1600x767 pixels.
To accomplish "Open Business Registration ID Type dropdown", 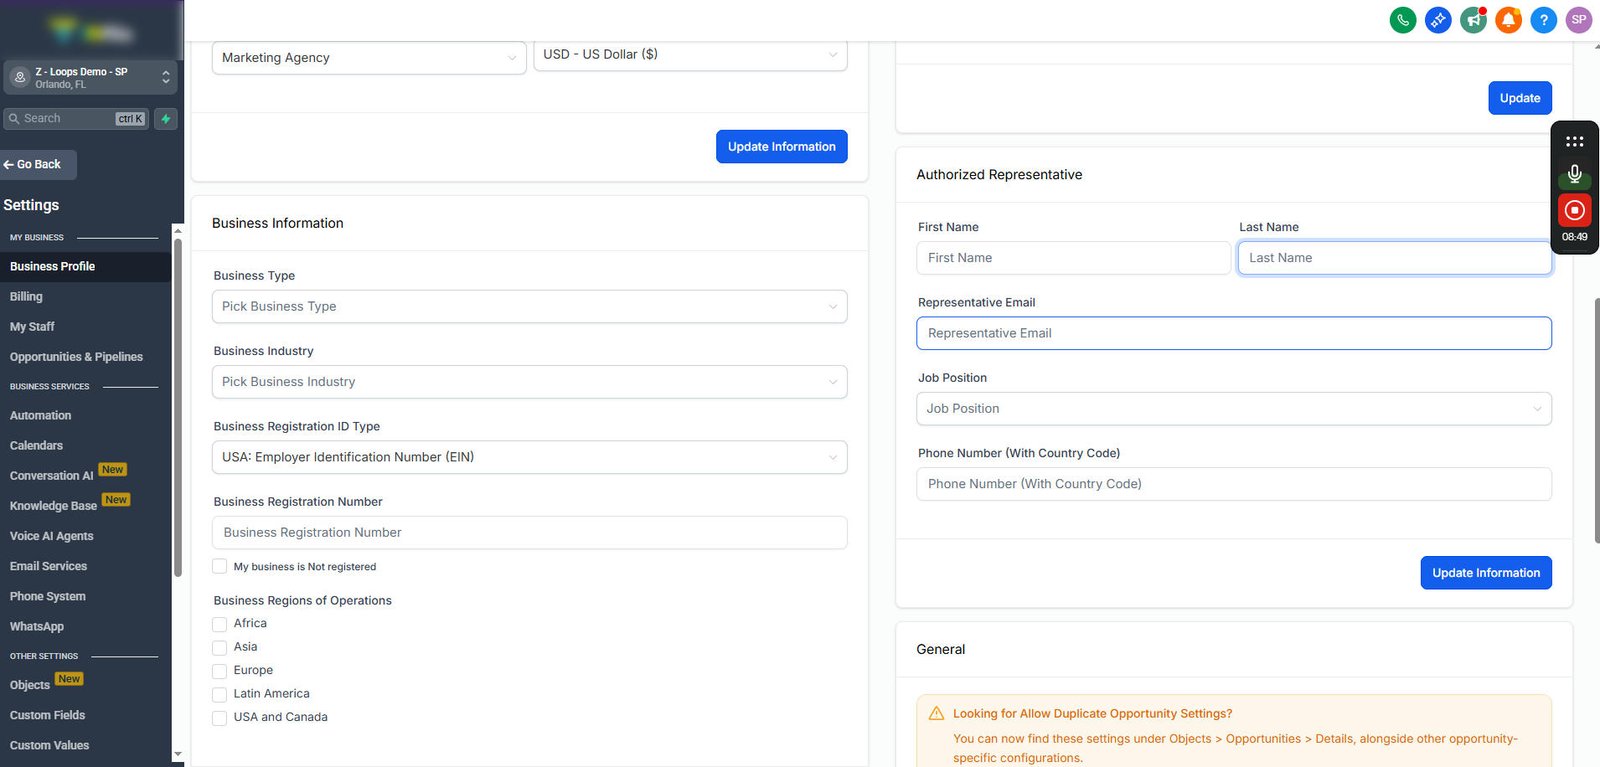I will (529, 457).
